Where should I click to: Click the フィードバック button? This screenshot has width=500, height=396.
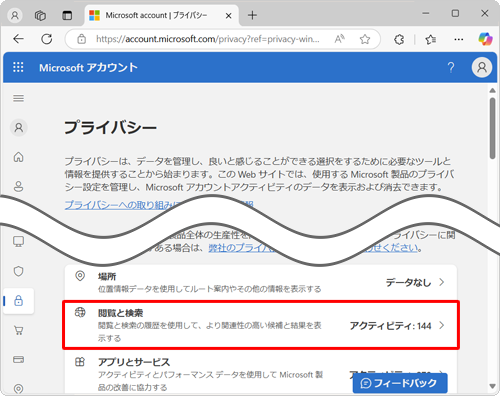(x=400, y=383)
